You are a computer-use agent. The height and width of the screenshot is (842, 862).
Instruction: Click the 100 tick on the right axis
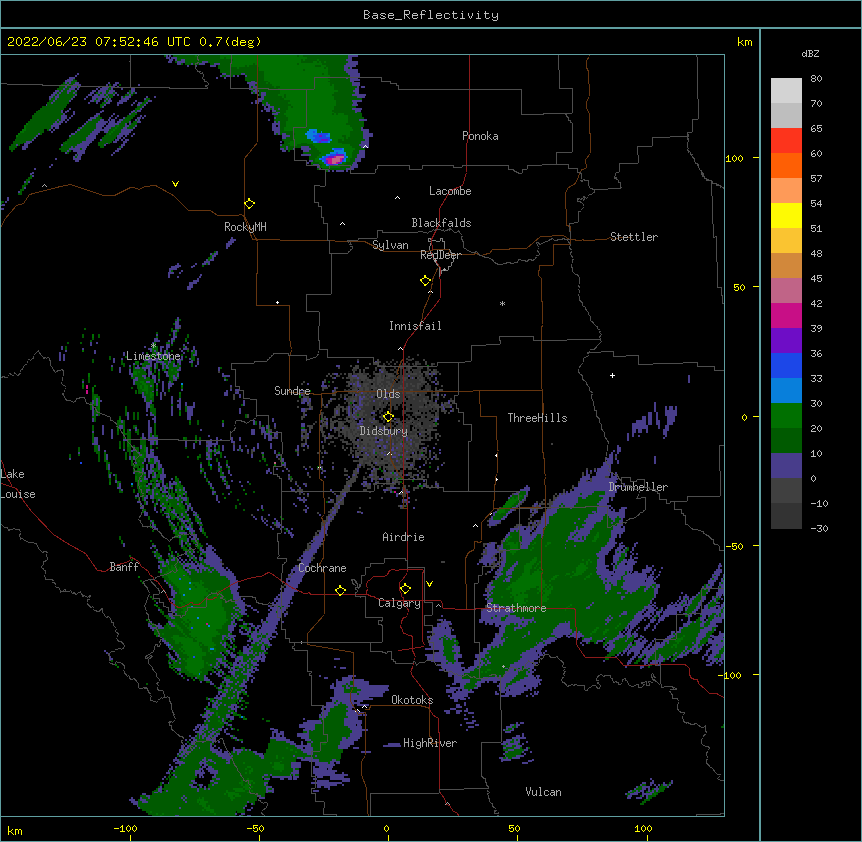pyautogui.click(x=734, y=158)
